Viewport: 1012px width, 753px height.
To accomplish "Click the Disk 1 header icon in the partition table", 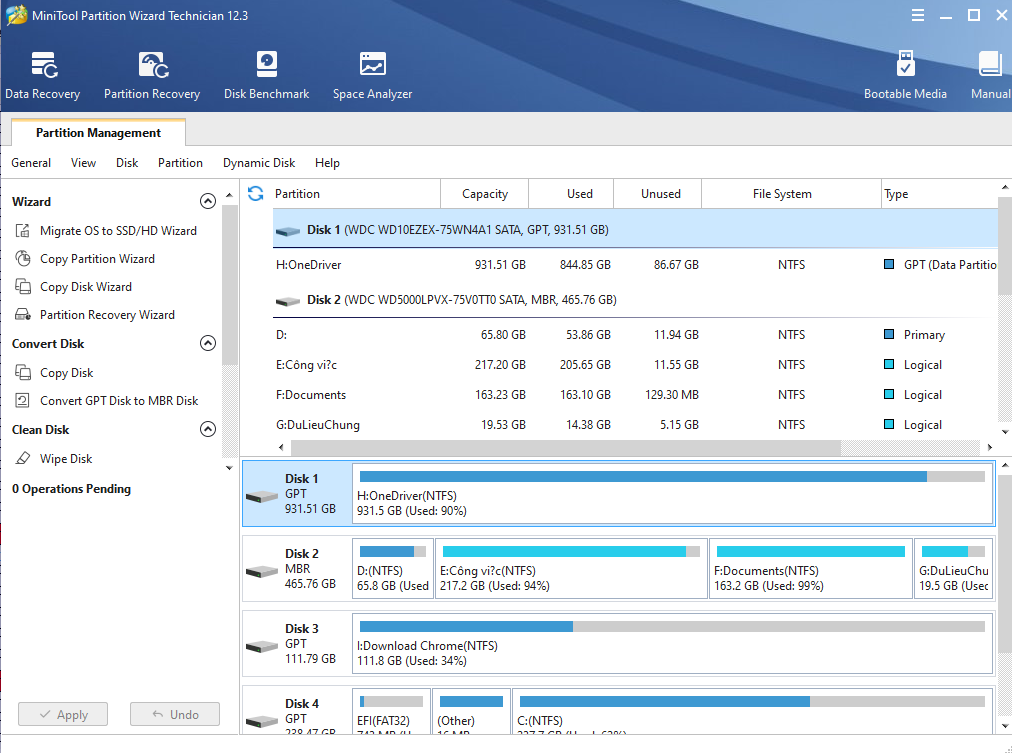I will click(288, 230).
